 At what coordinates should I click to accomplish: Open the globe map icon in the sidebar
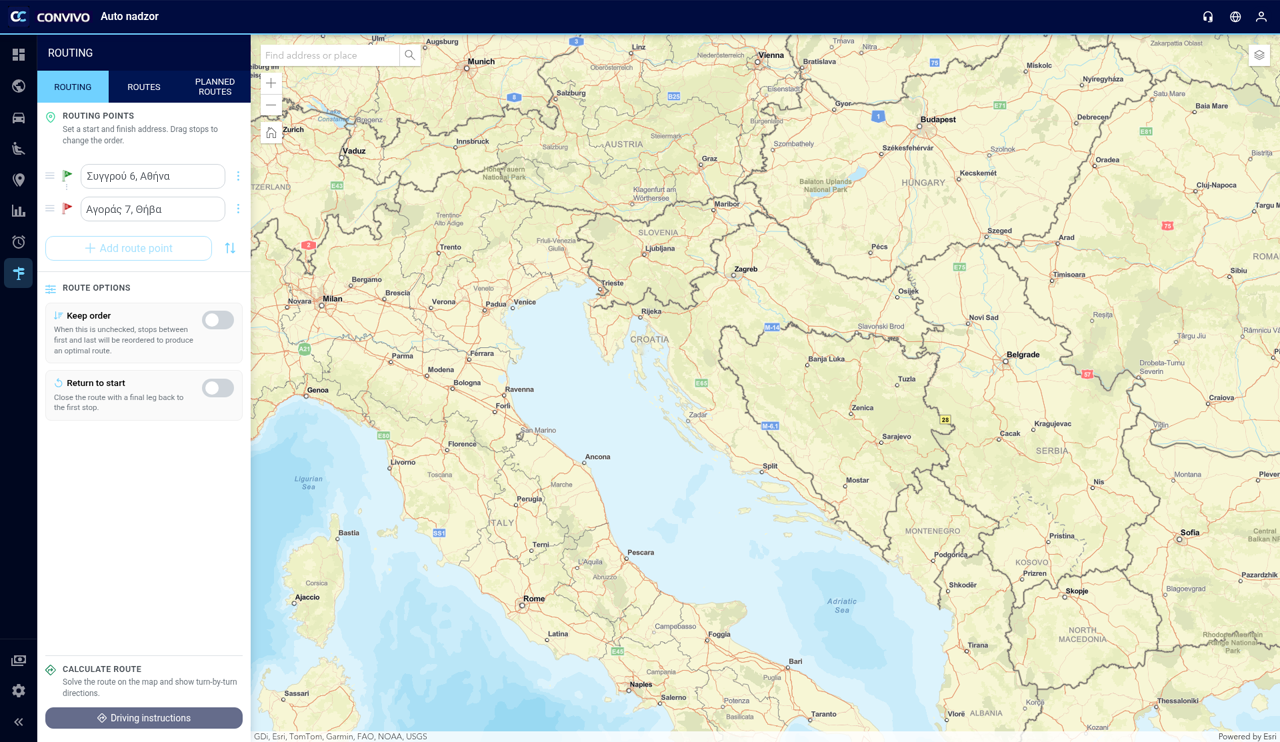pos(18,86)
